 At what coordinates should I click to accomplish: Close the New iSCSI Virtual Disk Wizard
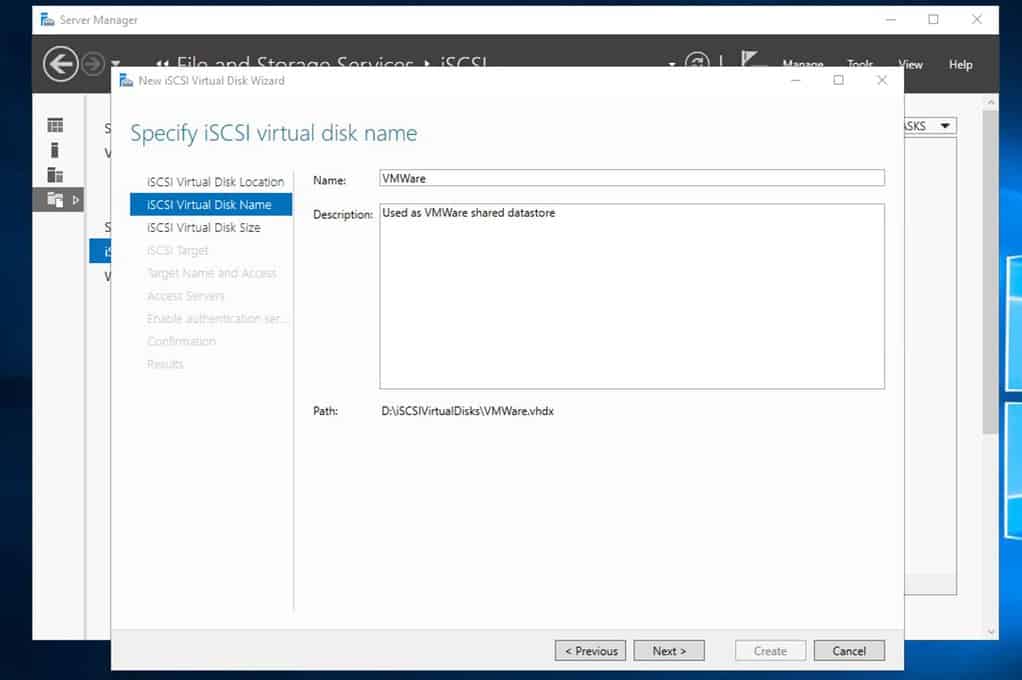coord(881,80)
